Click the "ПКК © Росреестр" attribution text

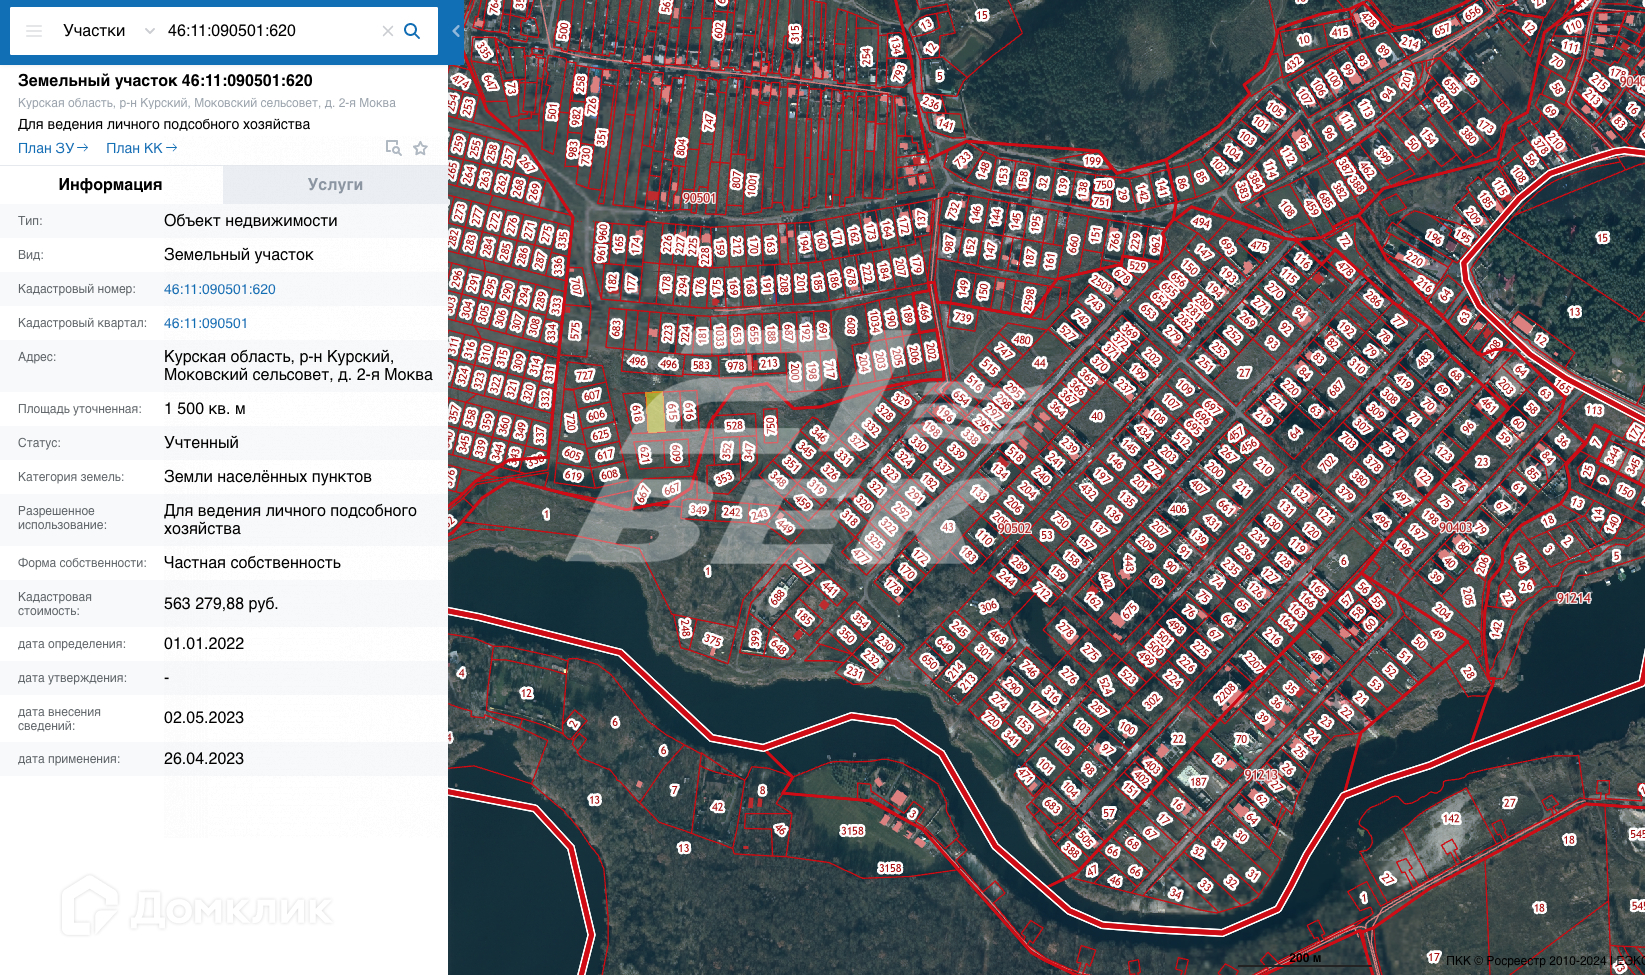(x=1525, y=961)
